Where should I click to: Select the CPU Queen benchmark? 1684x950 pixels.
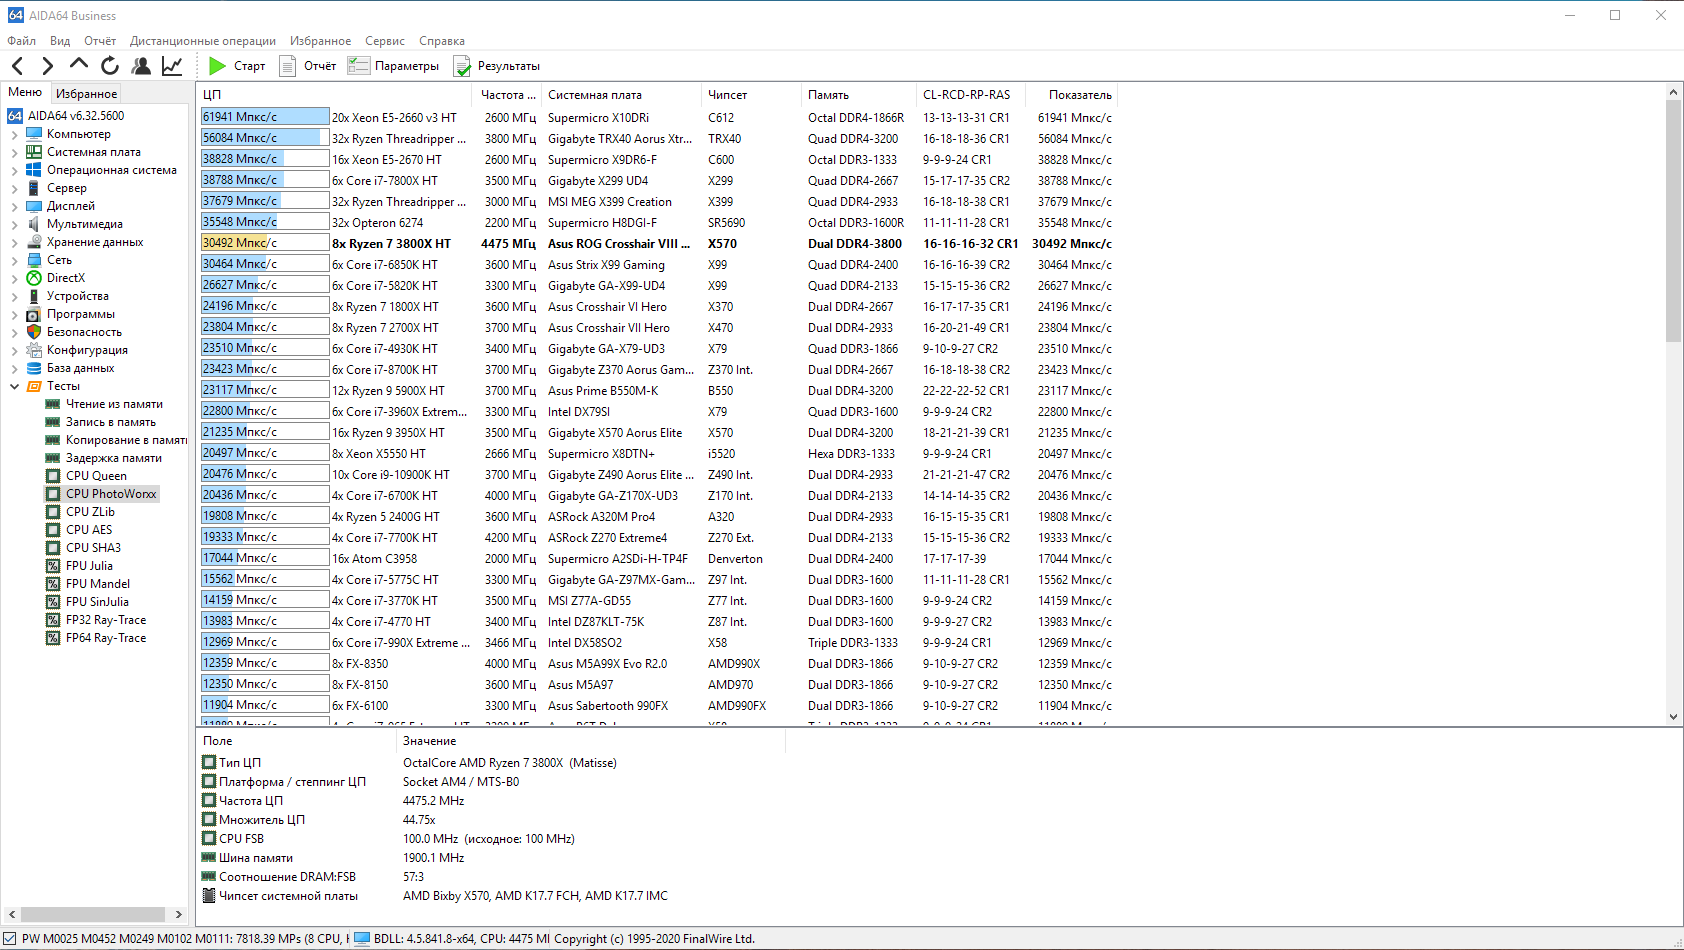pyautogui.click(x=96, y=476)
